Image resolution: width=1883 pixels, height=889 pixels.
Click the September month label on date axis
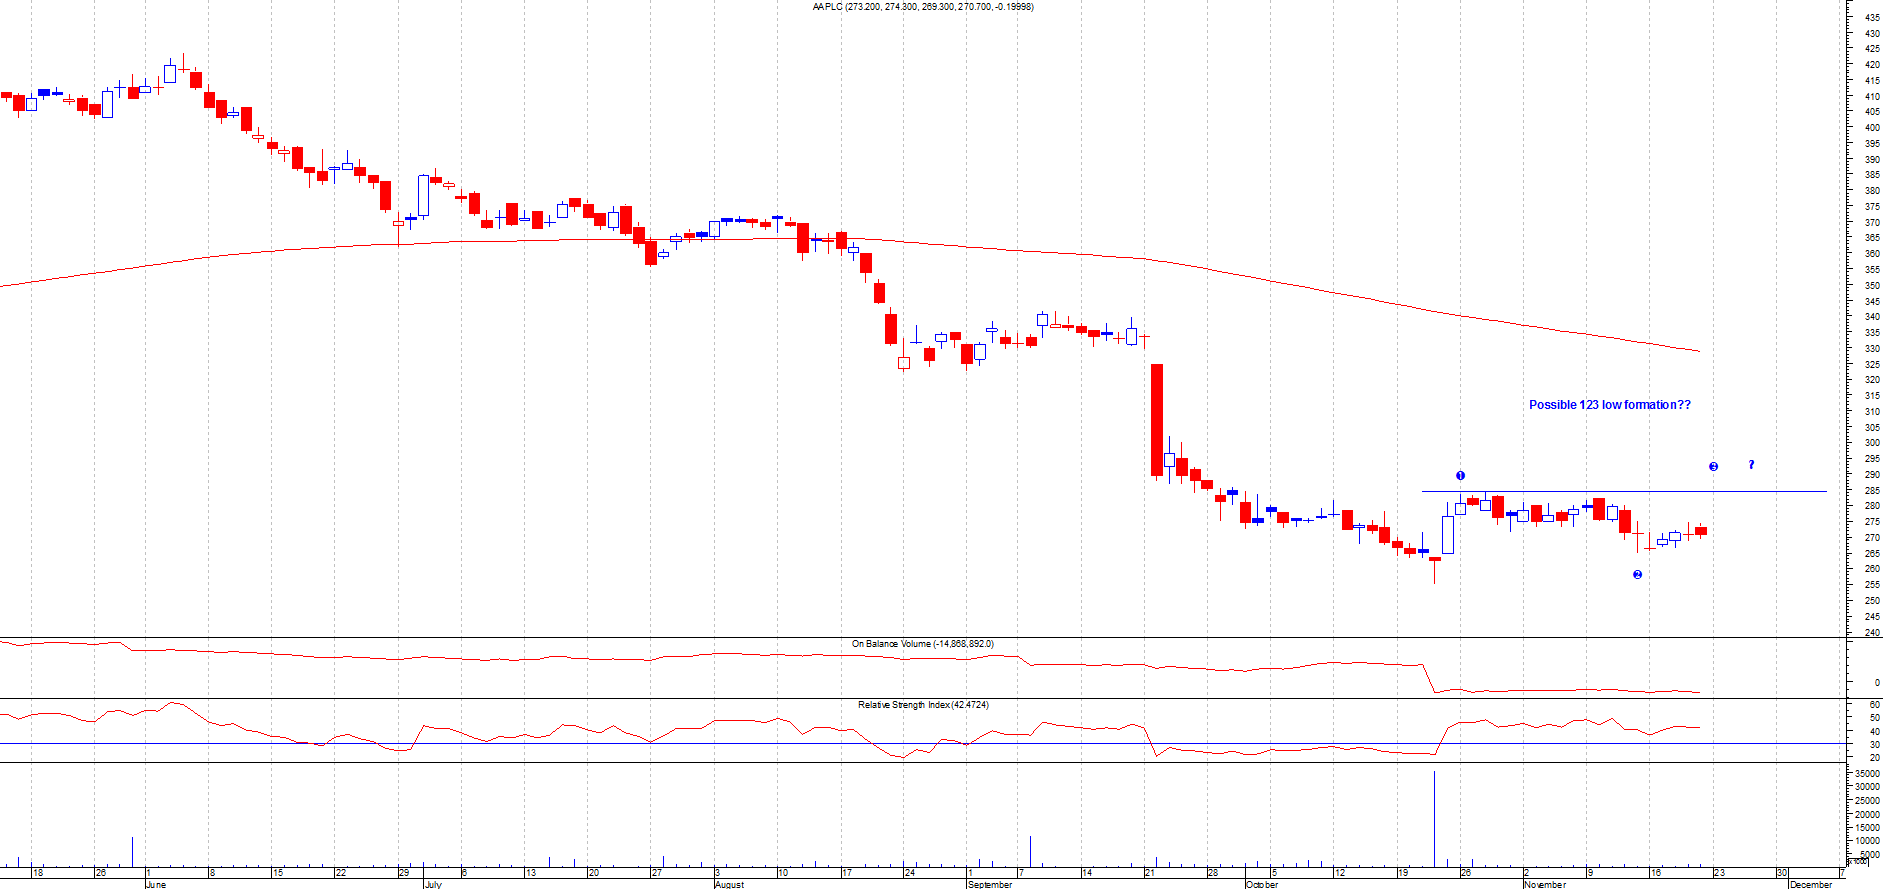click(x=990, y=884)
